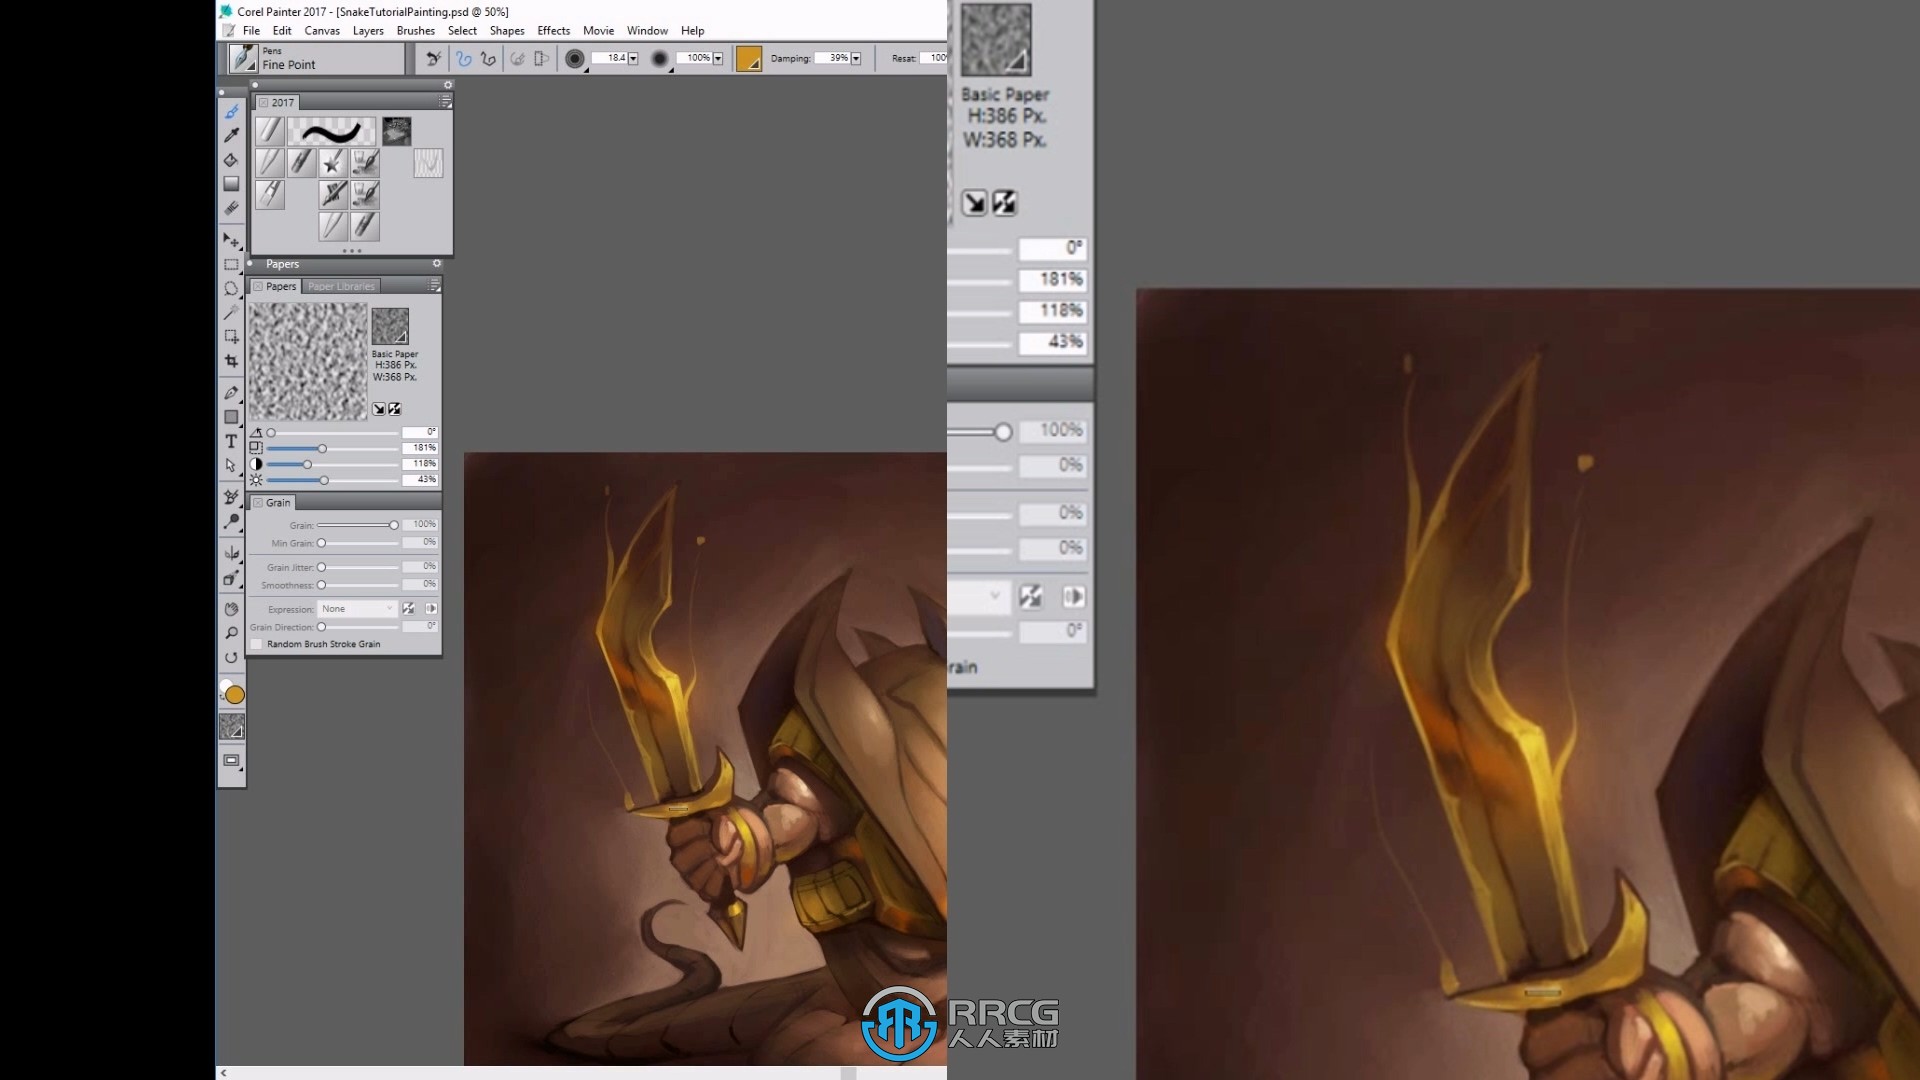The image size is (1920, 1080).
Task: Select the Magnifier tool
Action: (x=232, y=633)
